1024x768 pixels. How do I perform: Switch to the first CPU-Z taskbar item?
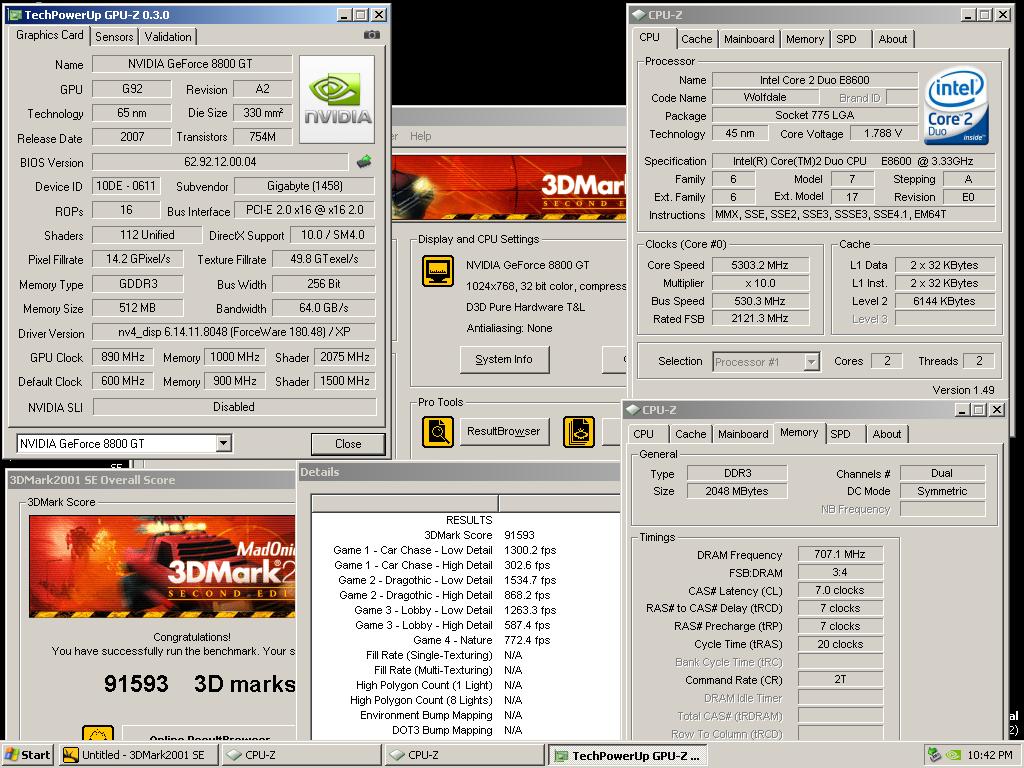click(x=302, y=755)
